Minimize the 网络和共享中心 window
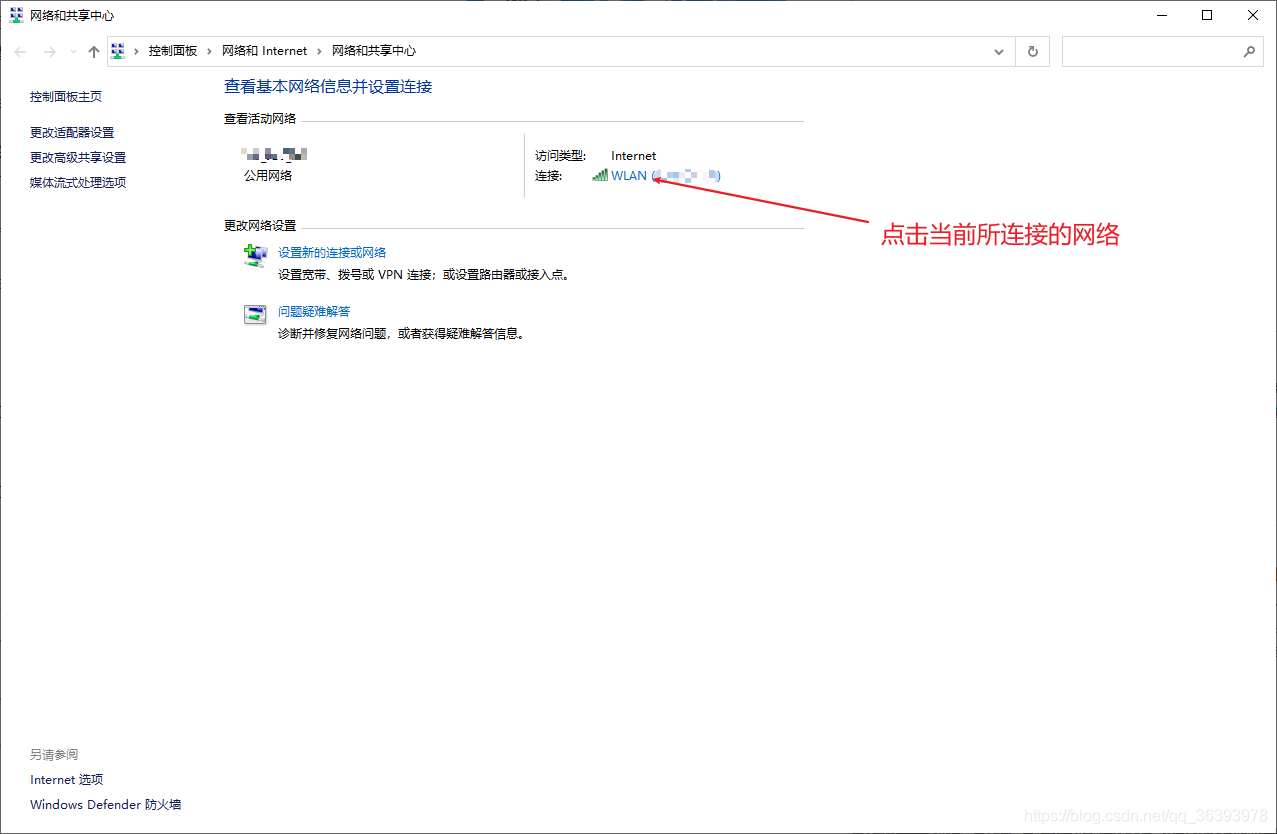The image size is (1277, 834). pos(1162,15)
